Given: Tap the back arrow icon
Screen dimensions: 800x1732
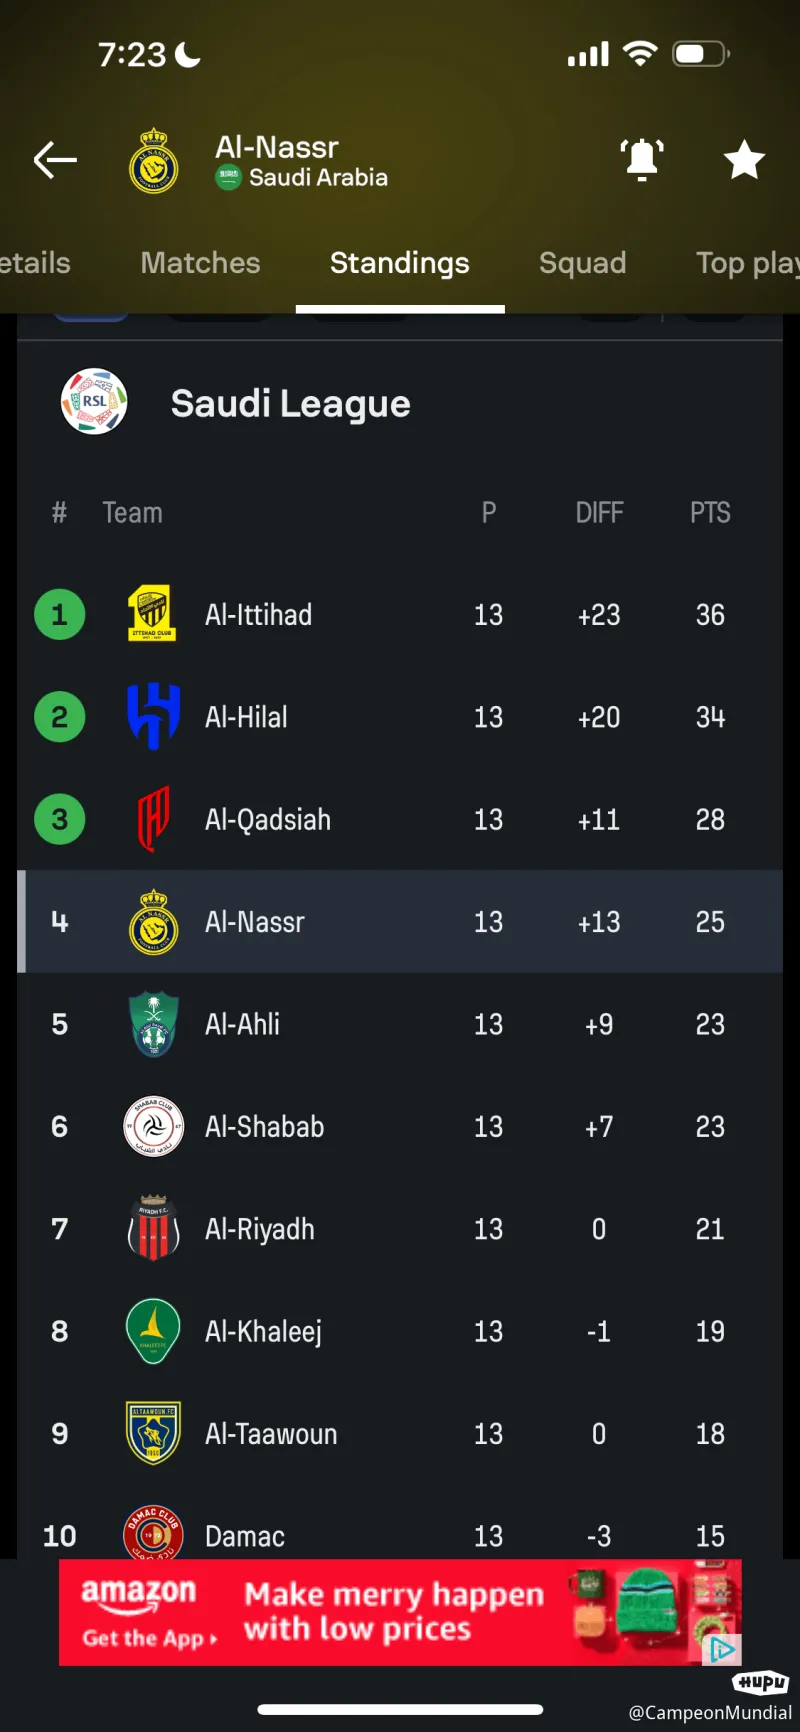Looking at the screenshot, I should pos(55,160).
